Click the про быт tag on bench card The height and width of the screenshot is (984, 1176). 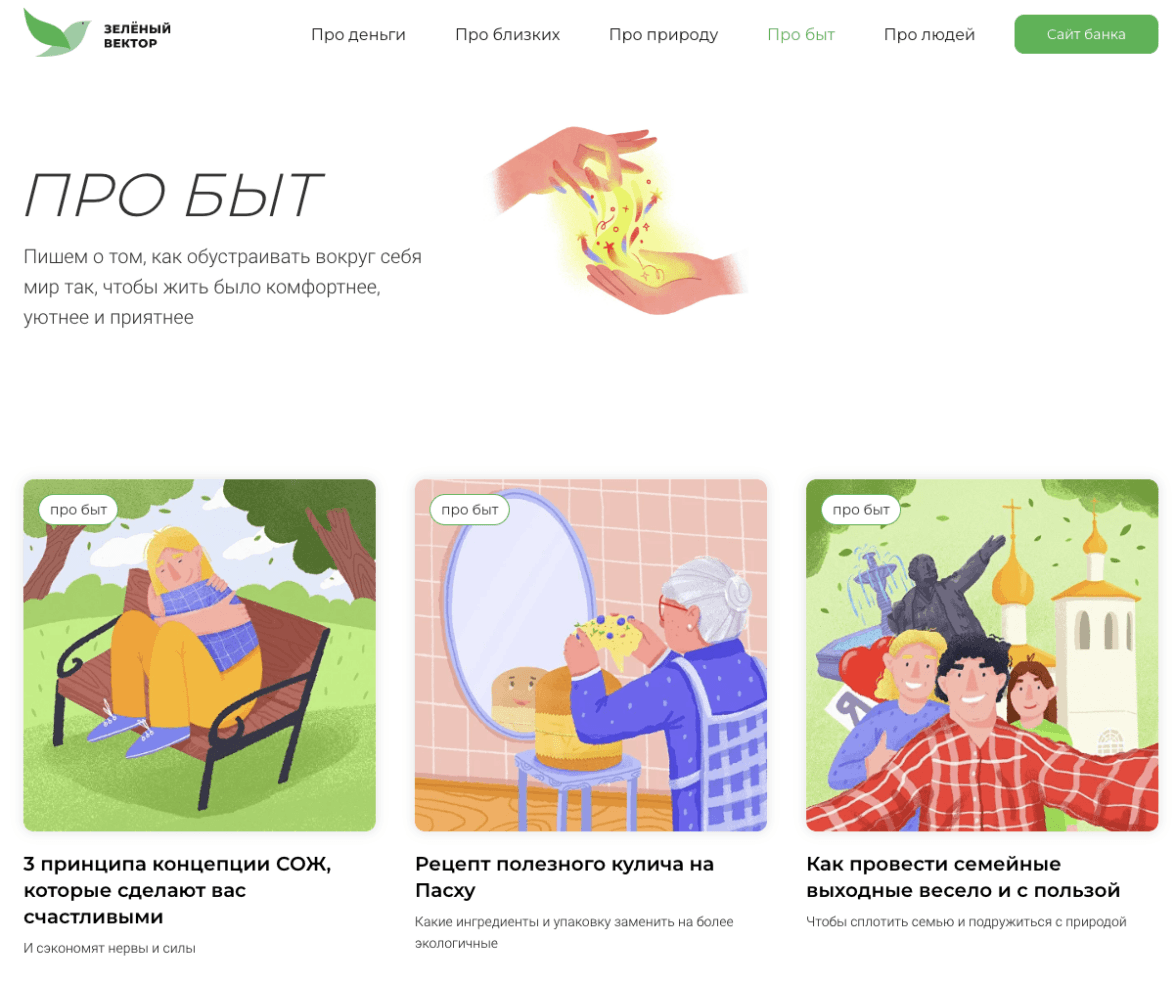click(79, 509)
